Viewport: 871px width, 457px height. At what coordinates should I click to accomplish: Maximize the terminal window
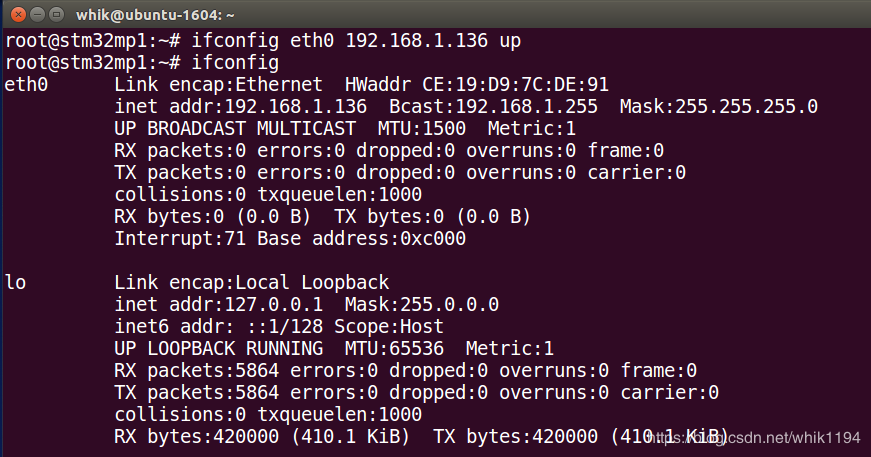coord(54,15)
